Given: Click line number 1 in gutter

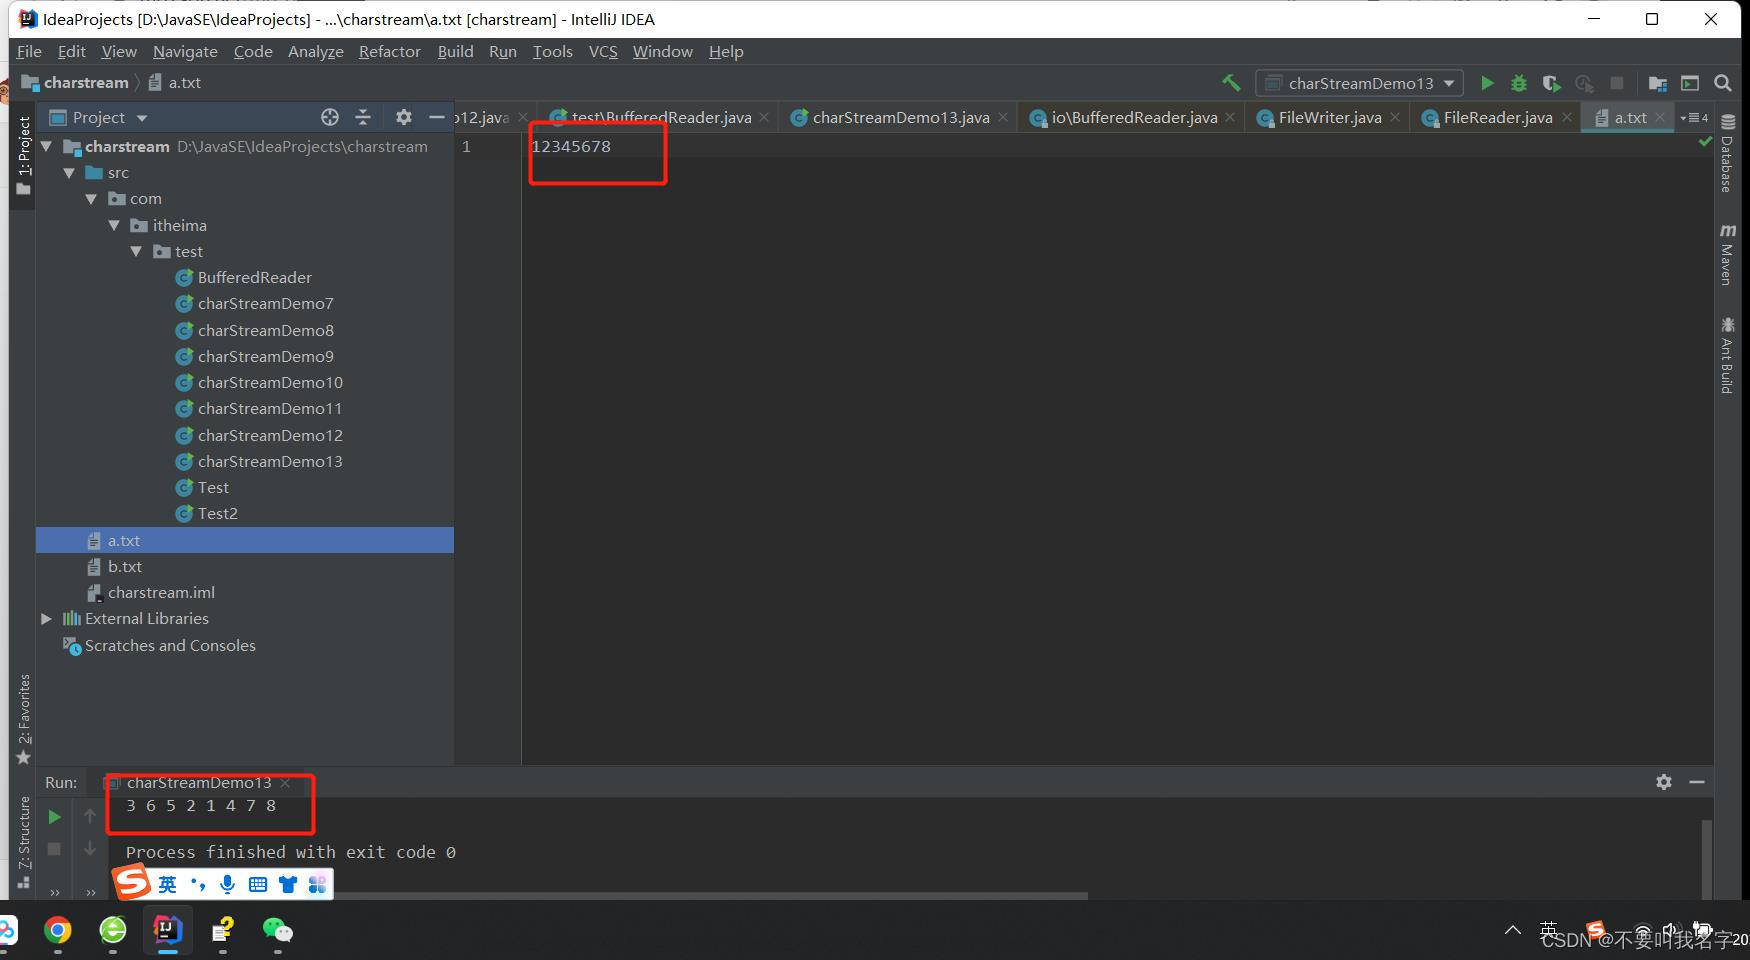Looking at the screenshot, I should pos(466,147).
